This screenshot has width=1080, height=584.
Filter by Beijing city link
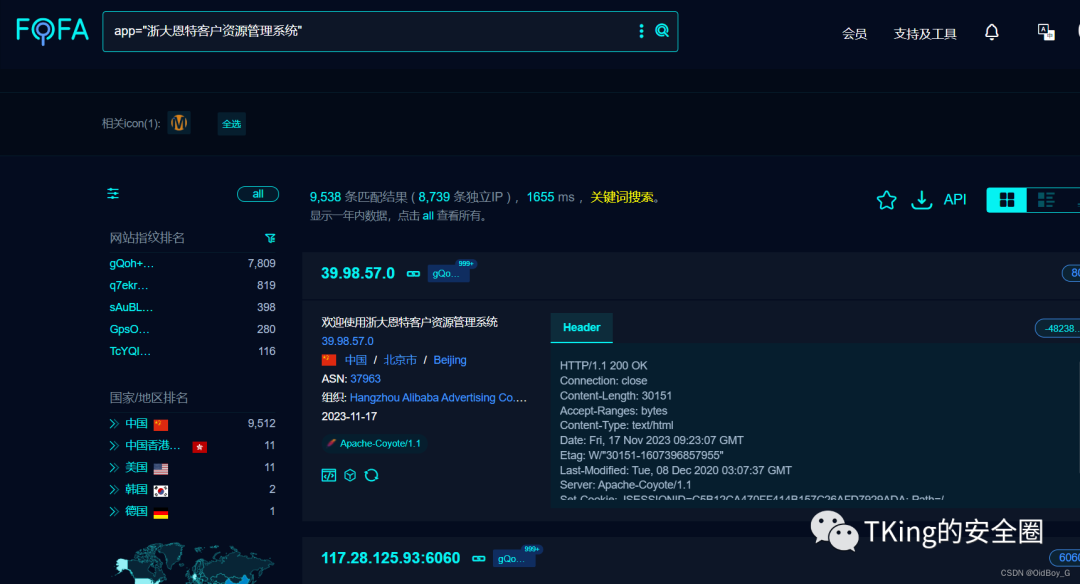450,360
